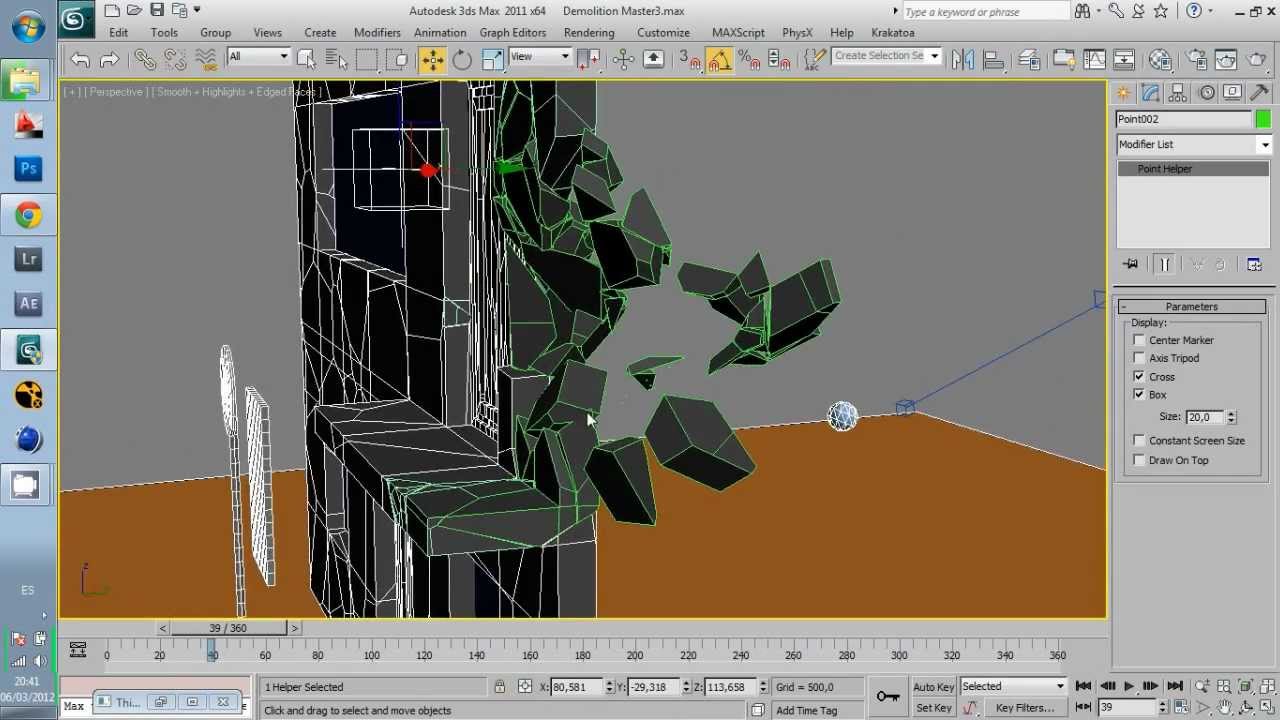Enable the Center Marker checkbox

click(1139, 340)
